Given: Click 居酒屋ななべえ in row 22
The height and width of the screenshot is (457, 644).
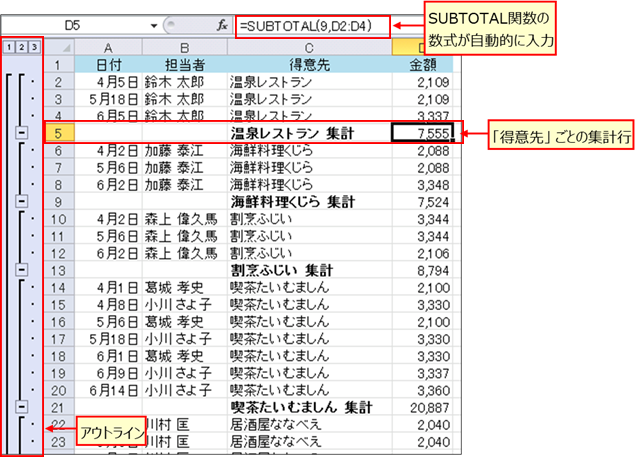Looking at the screenshot, I should point(309,424).
